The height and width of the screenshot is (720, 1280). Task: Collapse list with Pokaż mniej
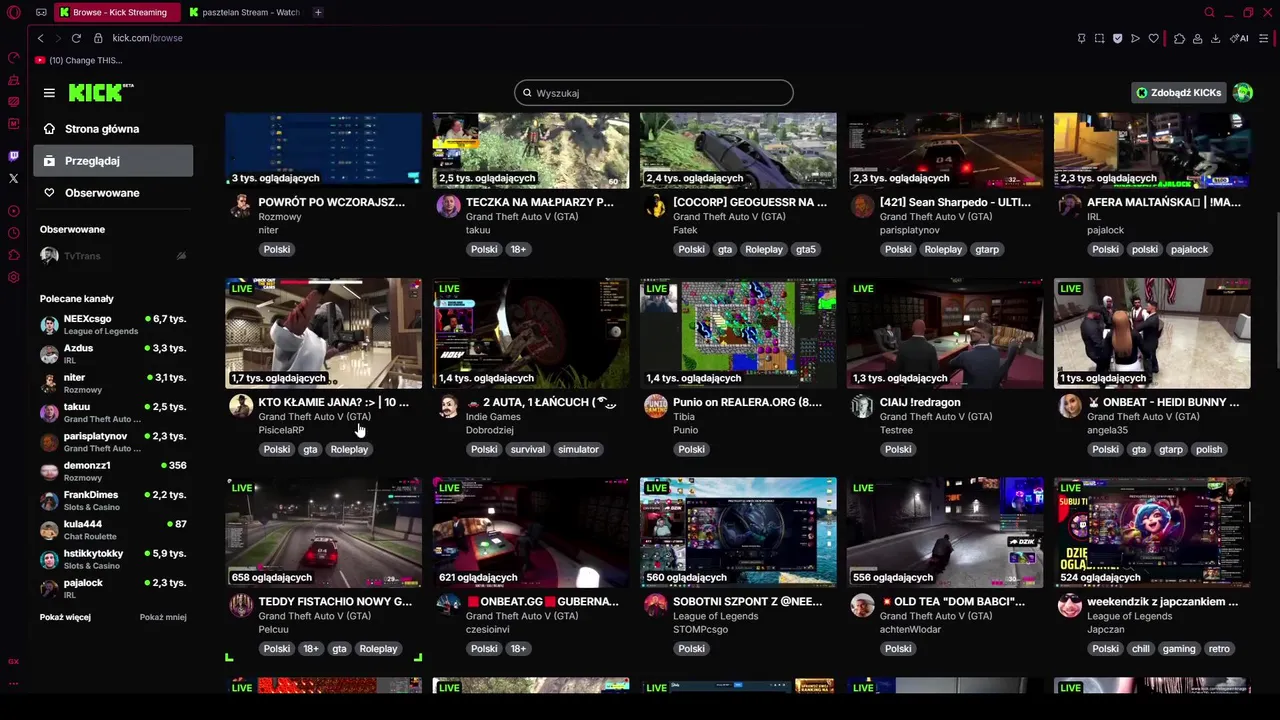(163, 617)
